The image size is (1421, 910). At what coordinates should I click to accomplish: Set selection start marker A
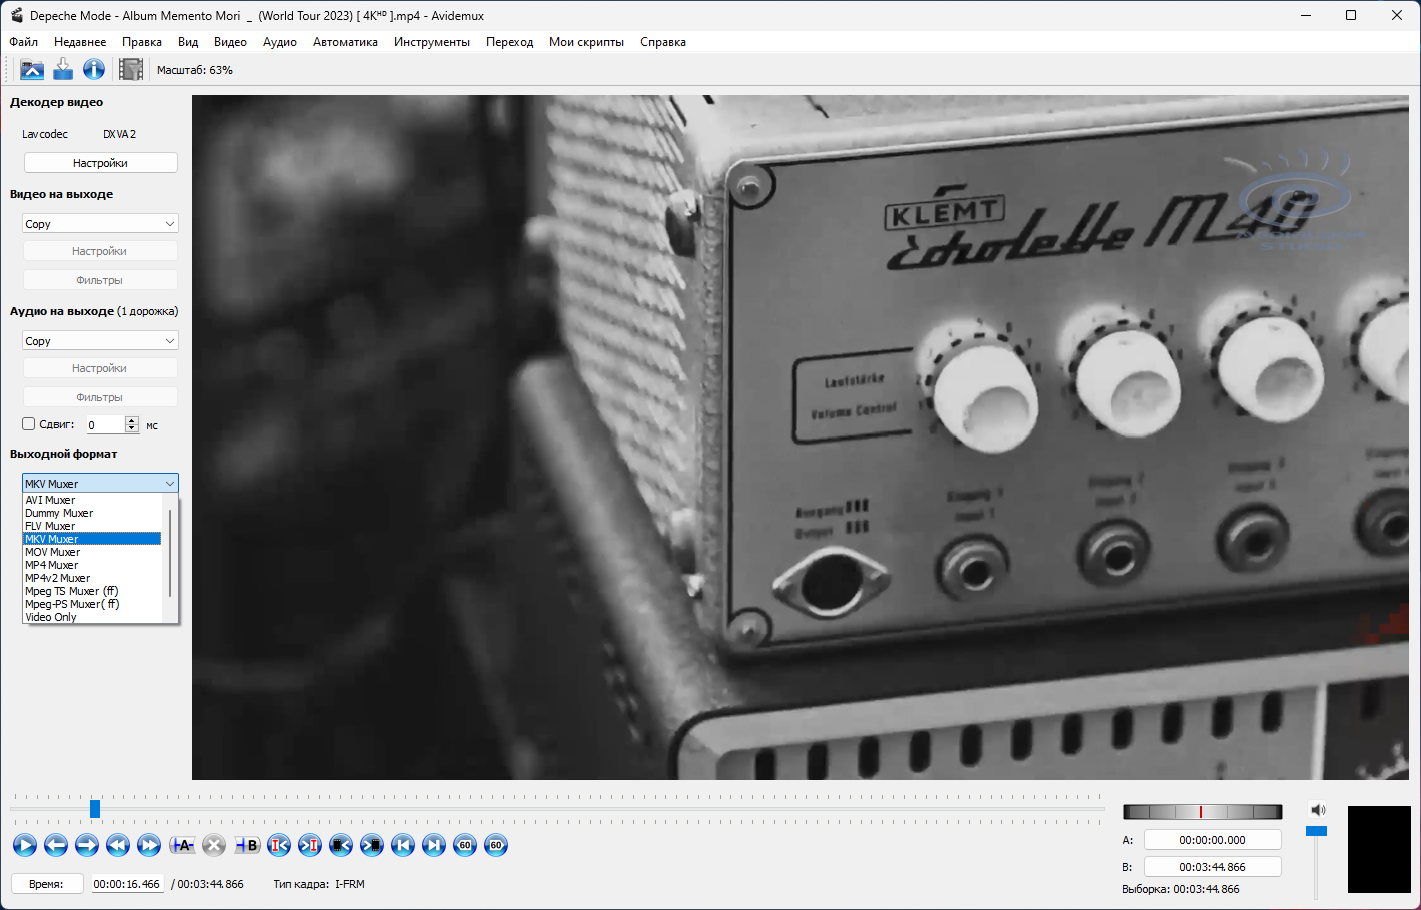tap(182, 845)
